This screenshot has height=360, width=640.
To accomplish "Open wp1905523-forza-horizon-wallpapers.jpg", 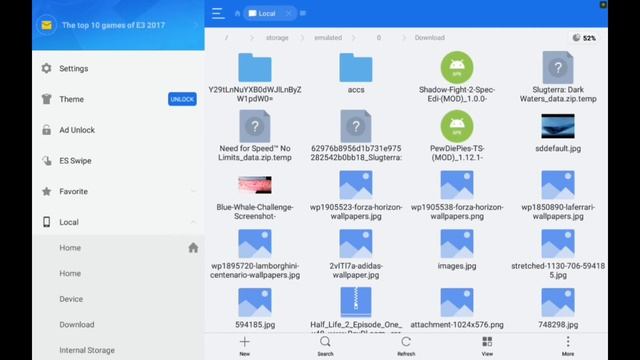I will (x=356, y=195).
